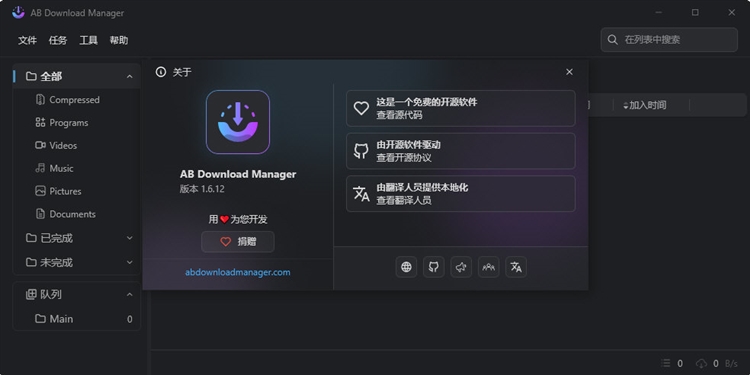Open the 任务 menu
The height and width of the screenshot is (375, 750).
point(58,41)
